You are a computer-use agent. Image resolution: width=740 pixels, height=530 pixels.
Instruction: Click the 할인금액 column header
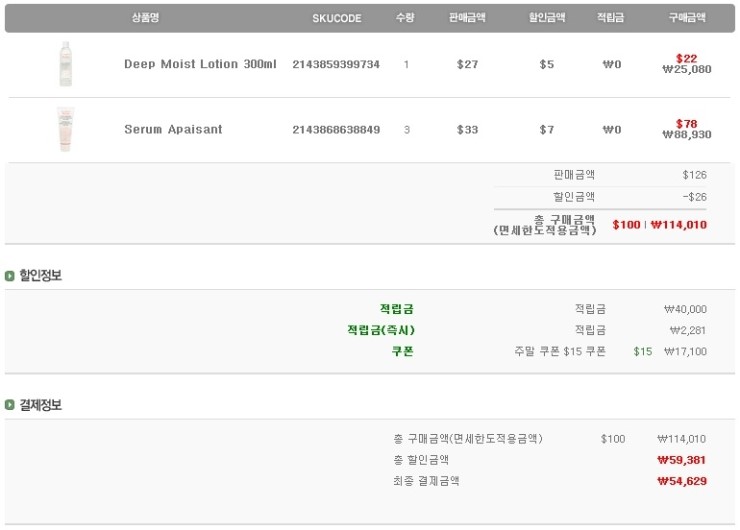click(x=547, y=18)
